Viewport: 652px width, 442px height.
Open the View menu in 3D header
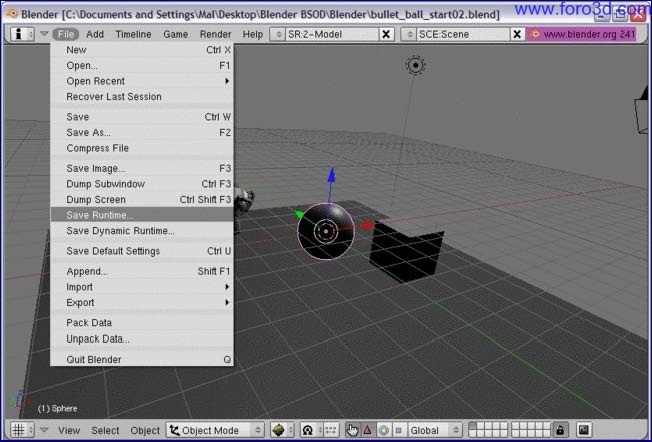pos(69,430)
